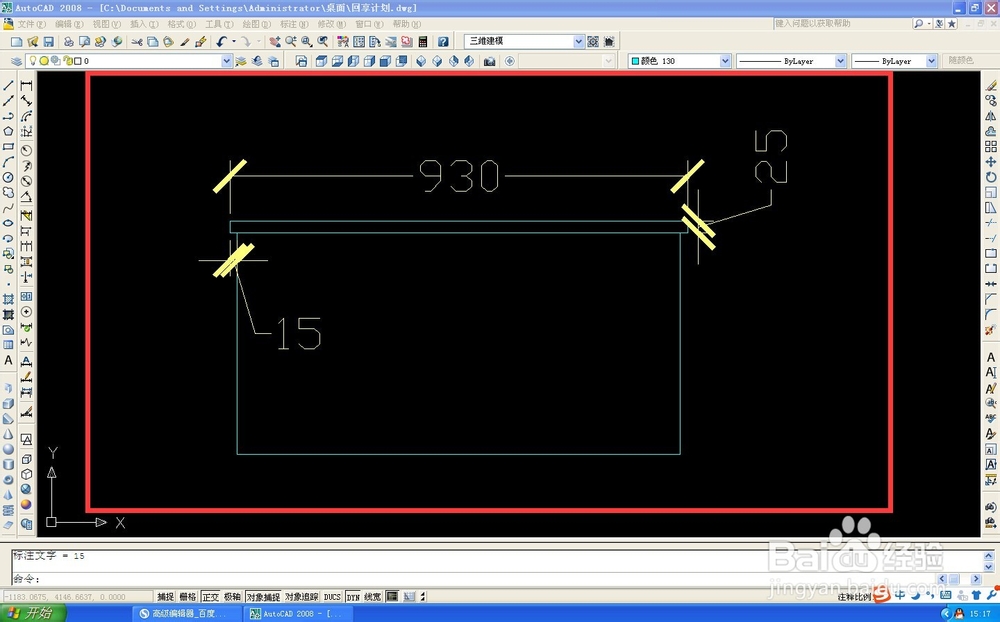The width and height of the screenshot is (1000, 622).
Task: Click the Zoom Previous icon
Action: (323, 42)
